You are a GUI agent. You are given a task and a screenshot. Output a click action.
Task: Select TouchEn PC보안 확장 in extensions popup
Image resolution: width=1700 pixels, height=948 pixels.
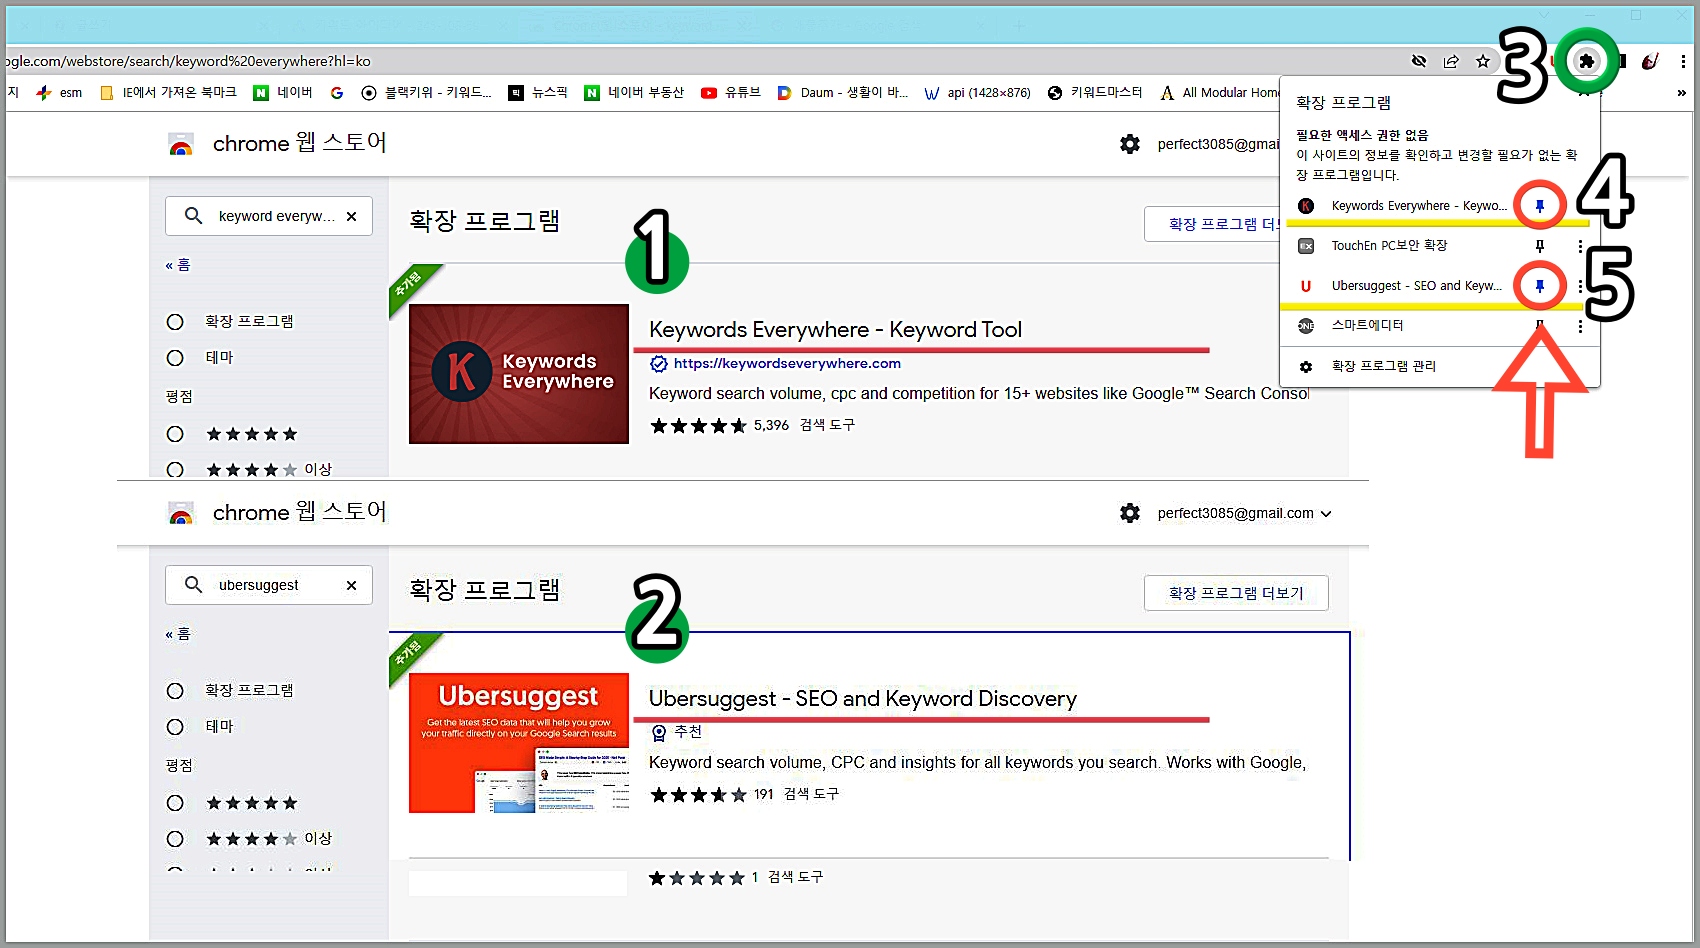(1389, 246)
